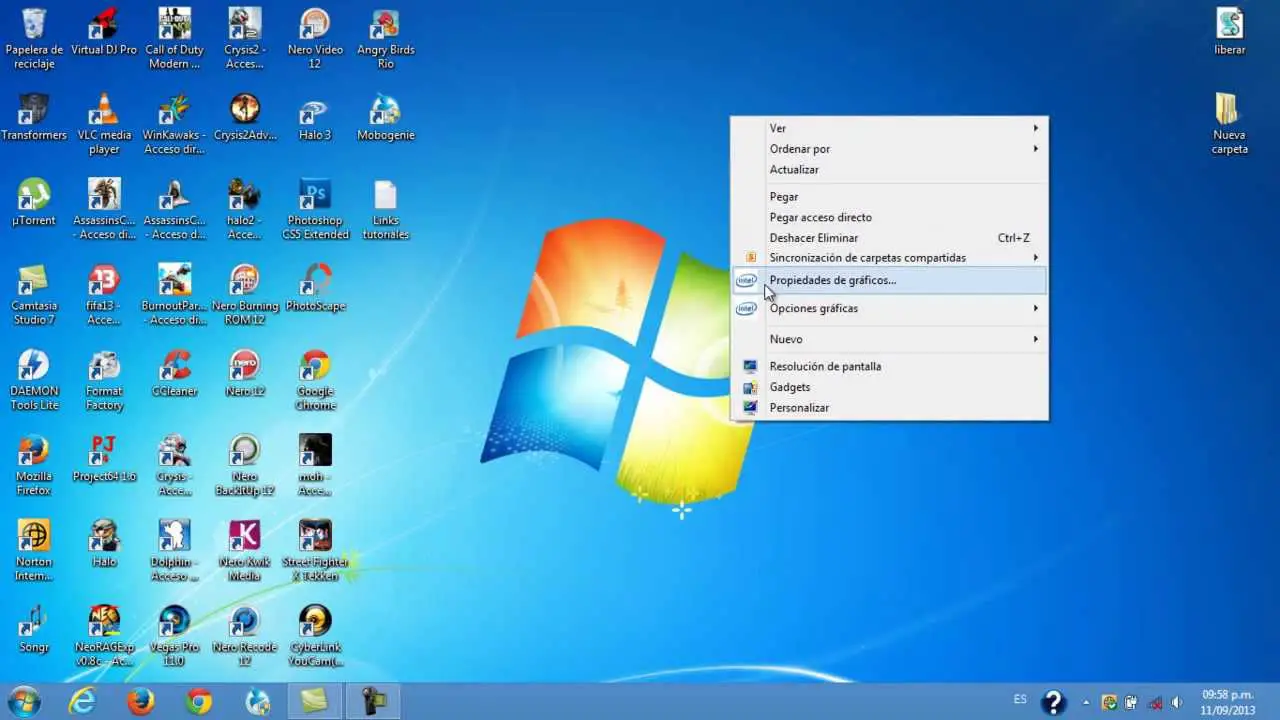Select the Vegas Pro 11.0 icon
This screenshot has width=1280, height=720.
tap(175, 637)
